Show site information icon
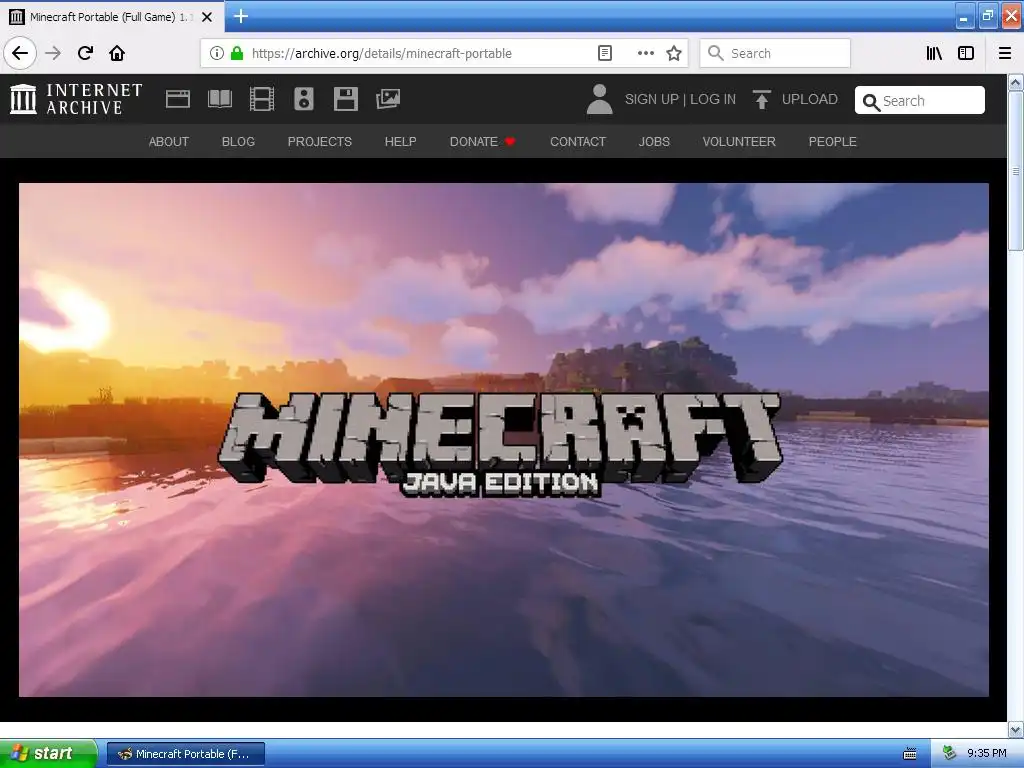 point(217,53)
